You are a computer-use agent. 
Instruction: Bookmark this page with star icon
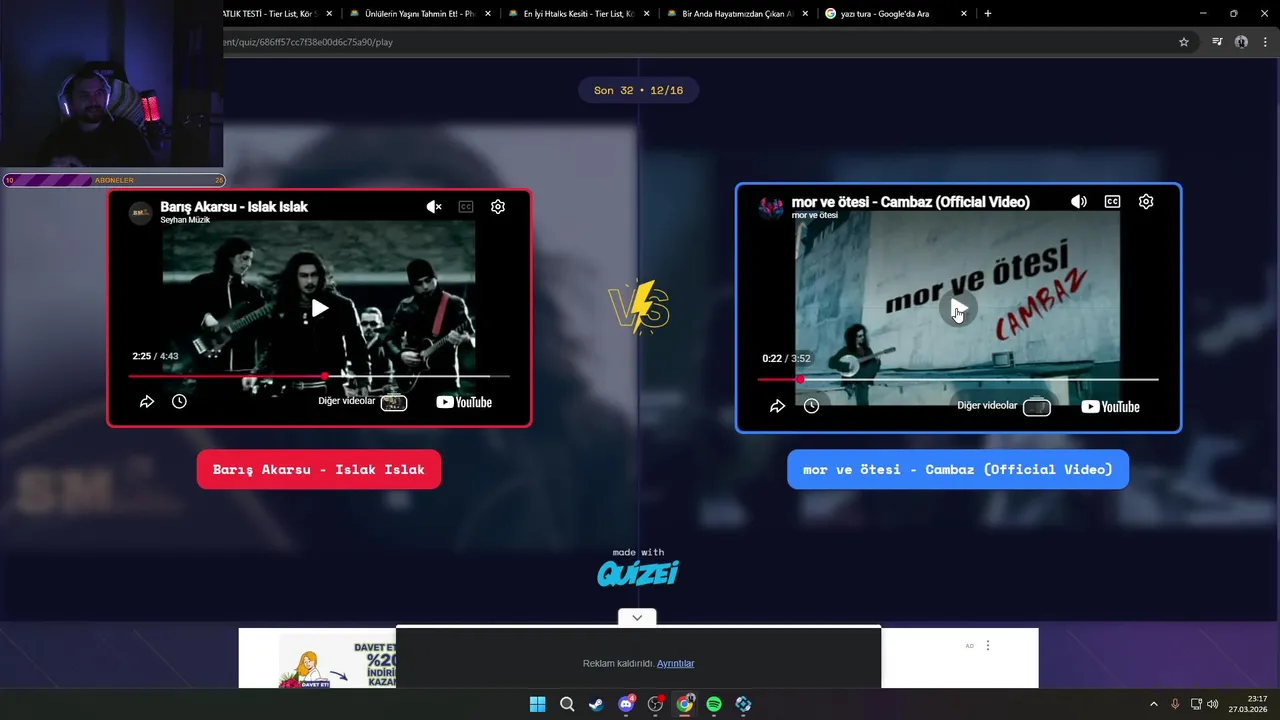1184,42
